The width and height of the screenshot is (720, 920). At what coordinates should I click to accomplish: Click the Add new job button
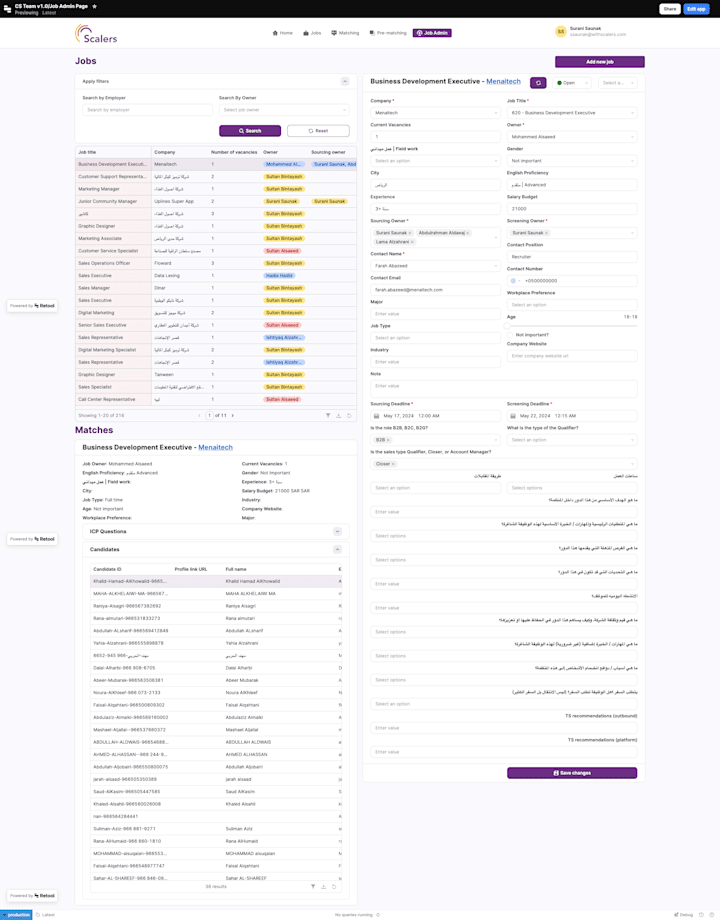(600, 62)
